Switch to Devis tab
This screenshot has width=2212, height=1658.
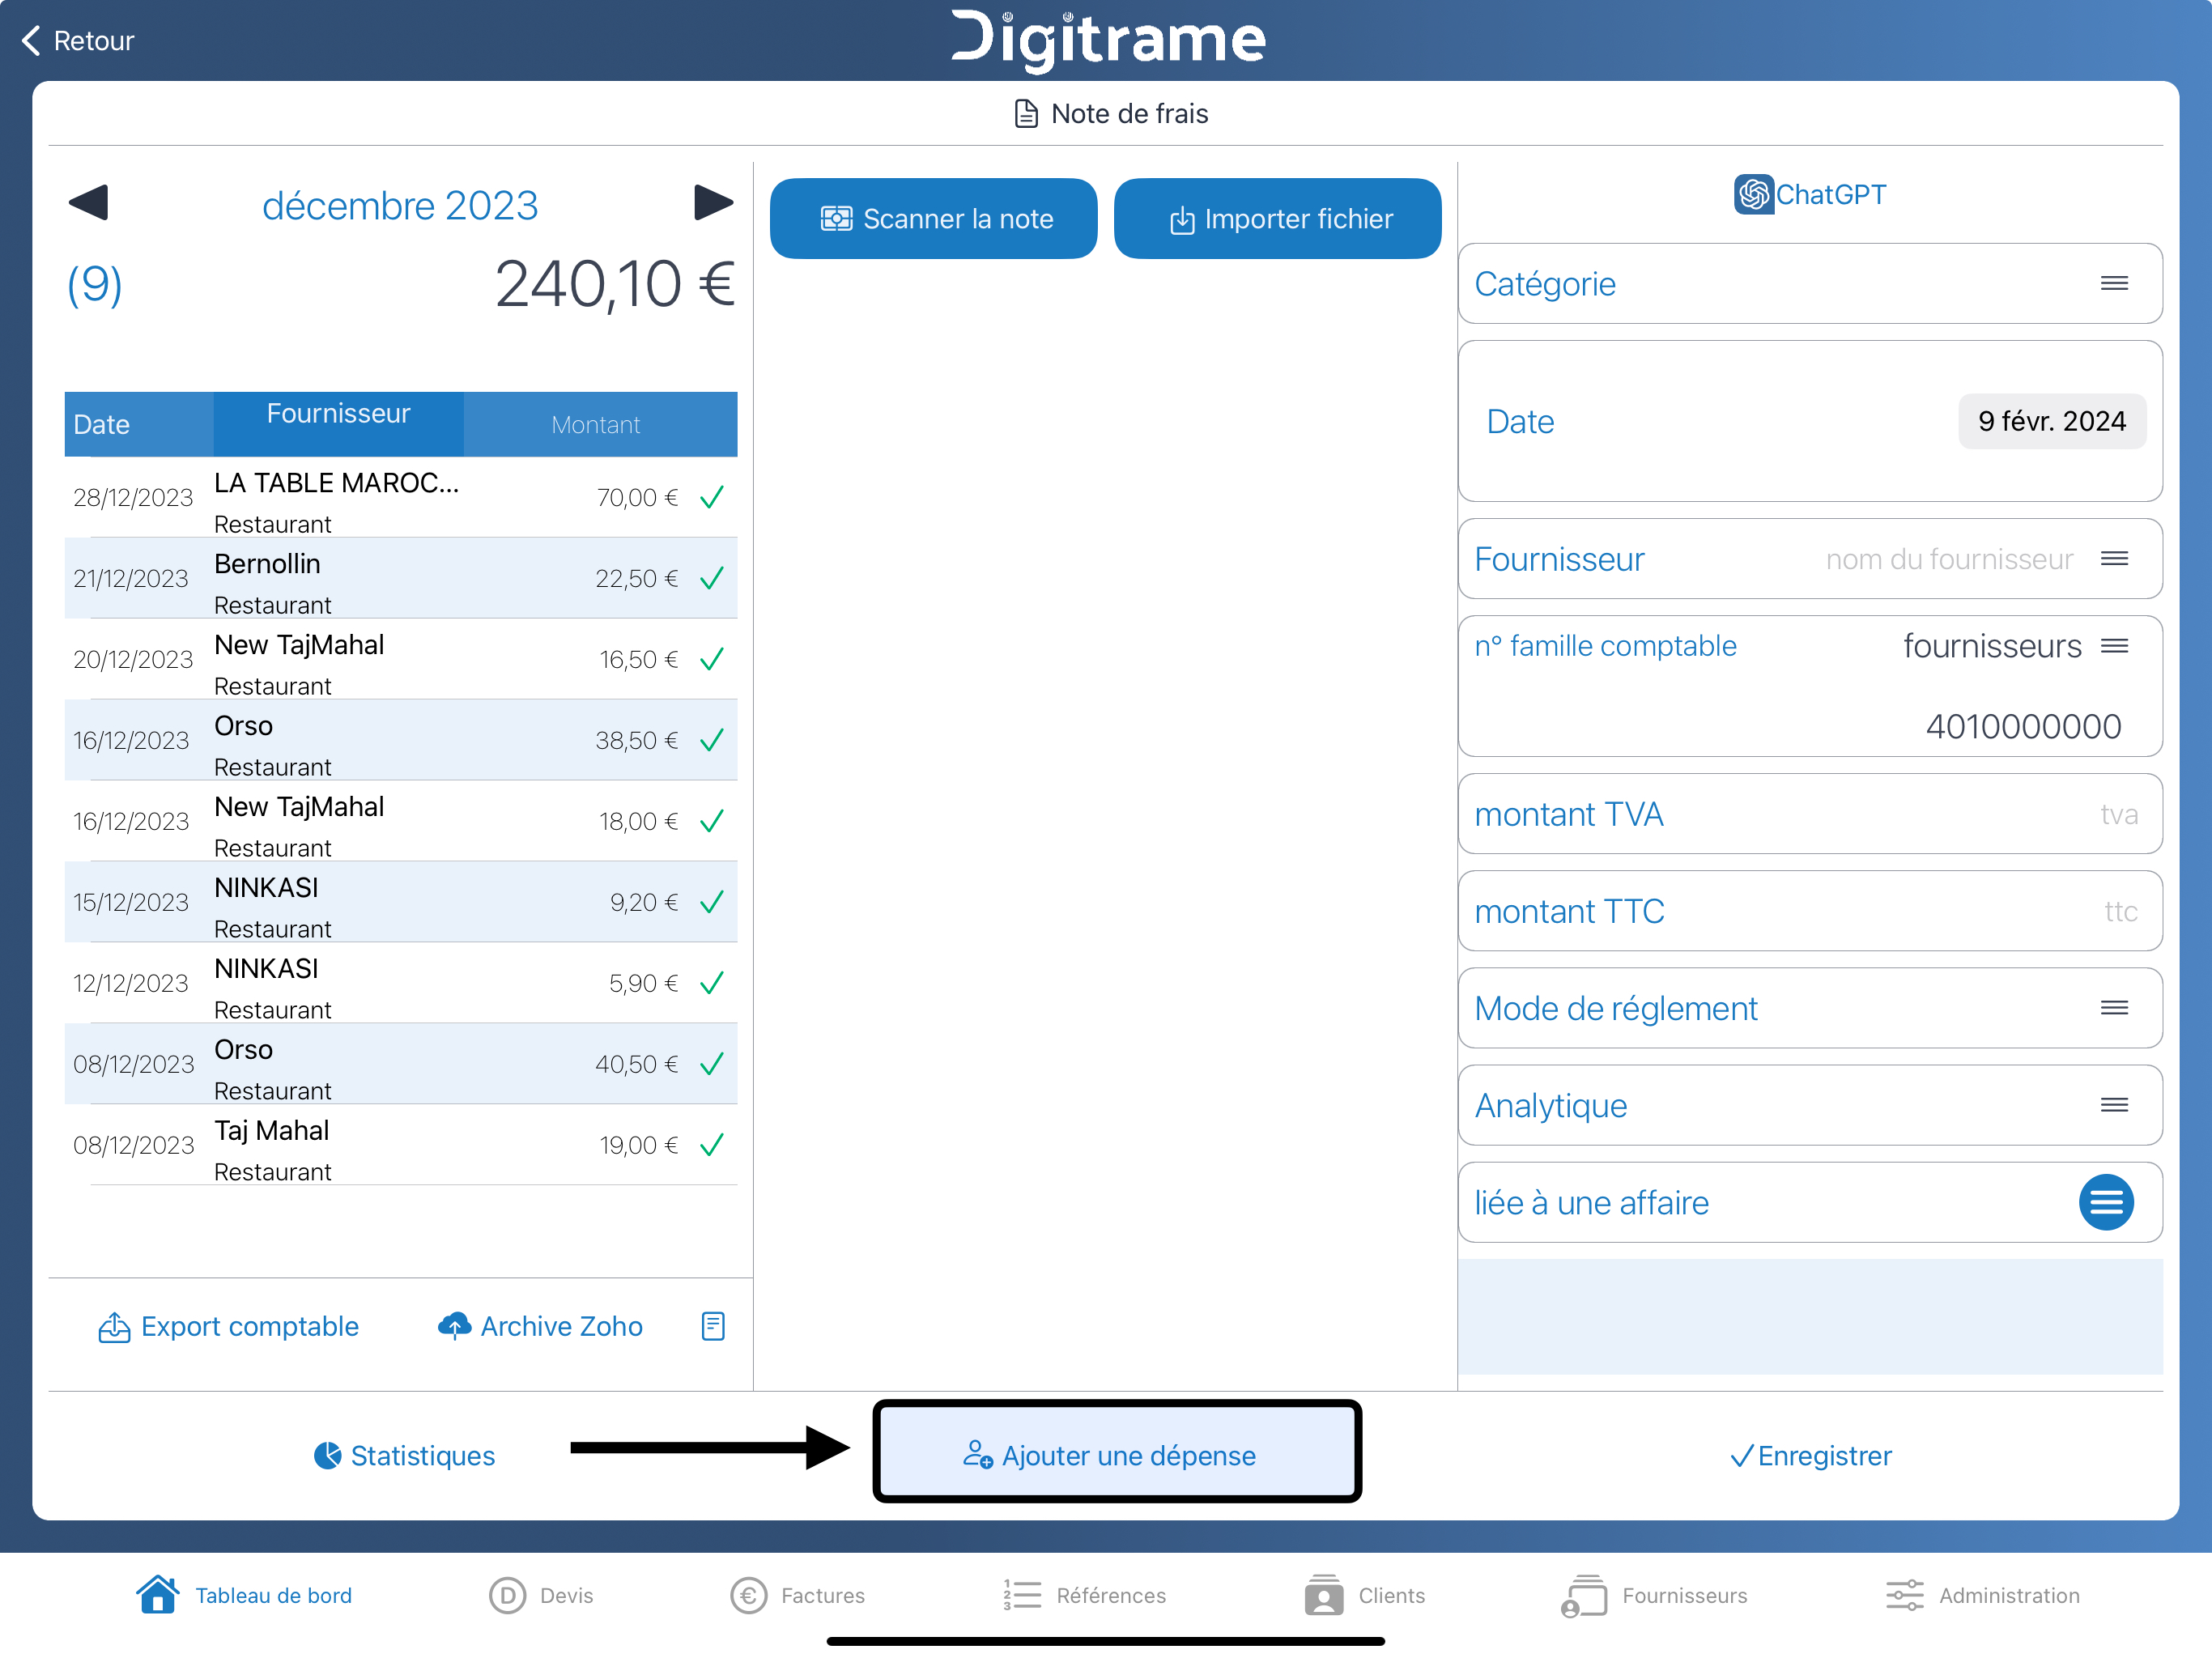(541, 1595)
